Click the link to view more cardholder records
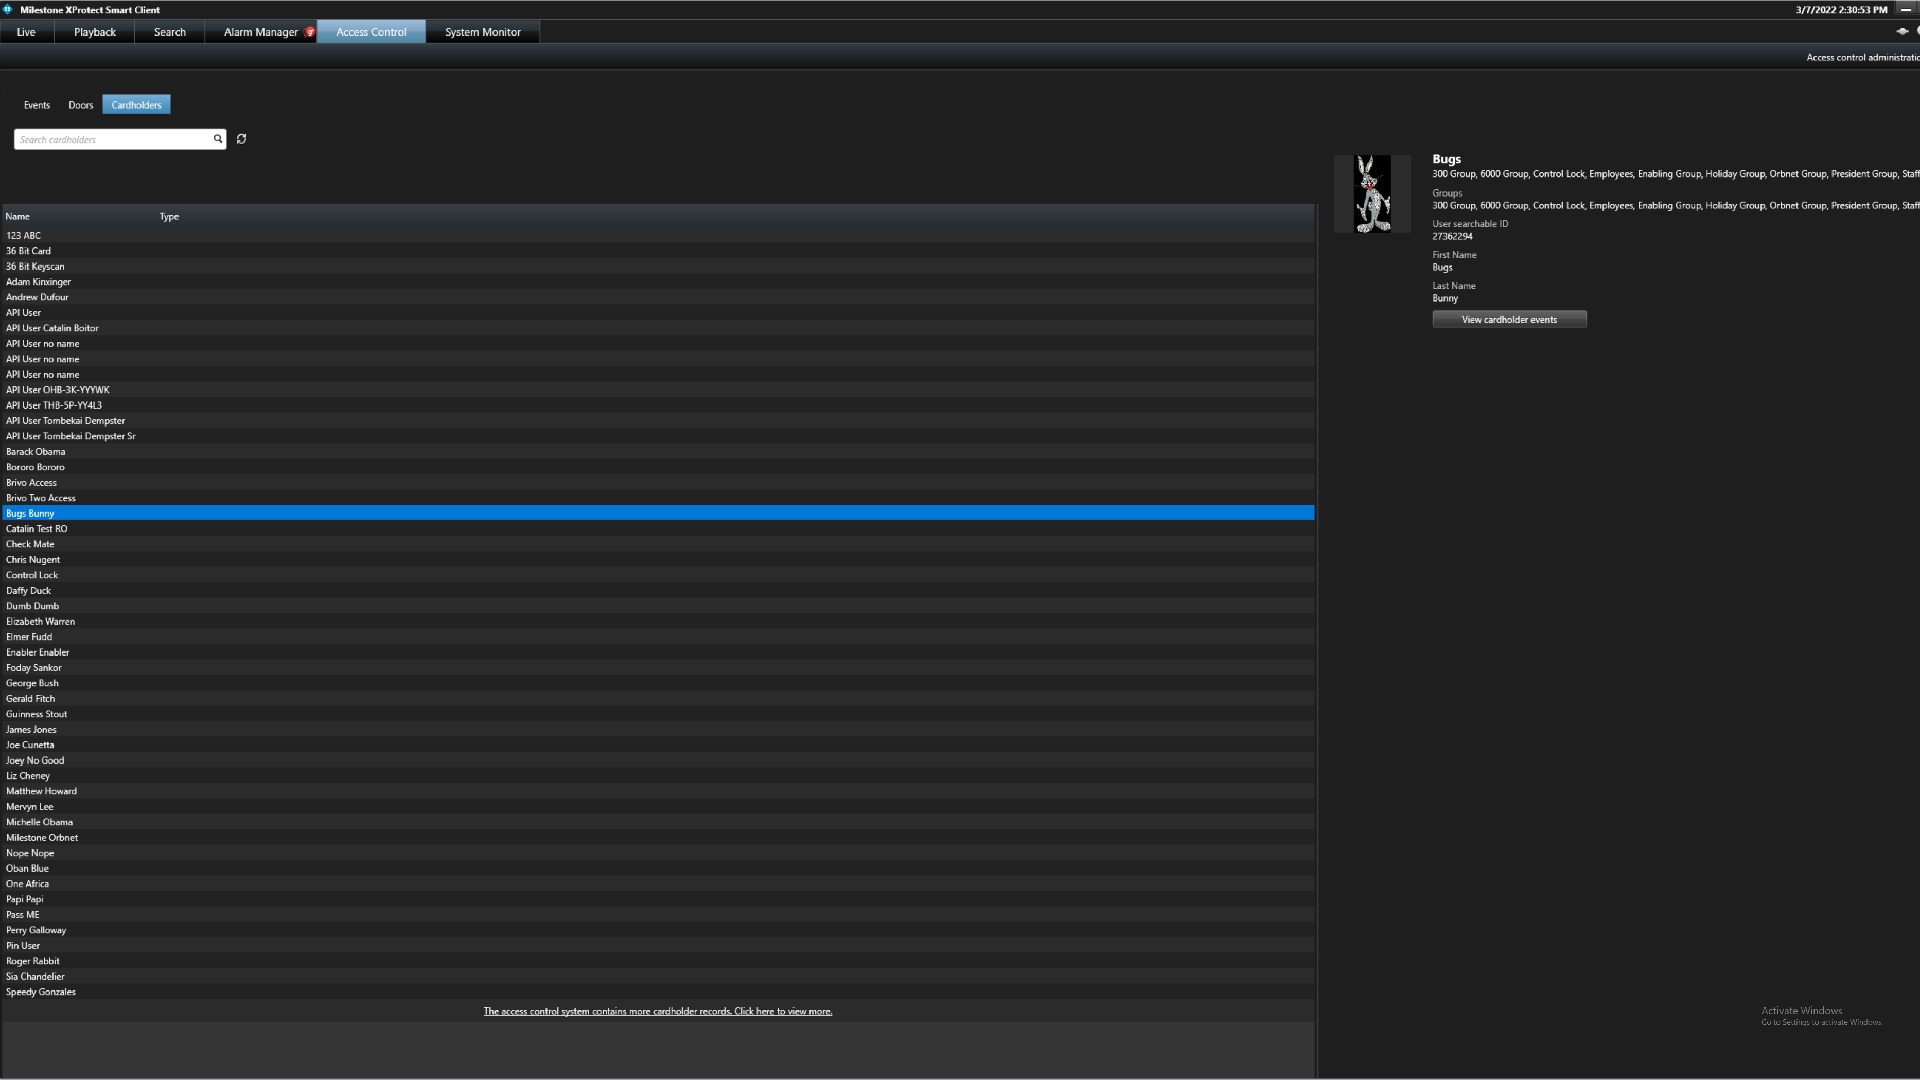The width and height of the screenshot is (1920, 1080). [658, 1011]
